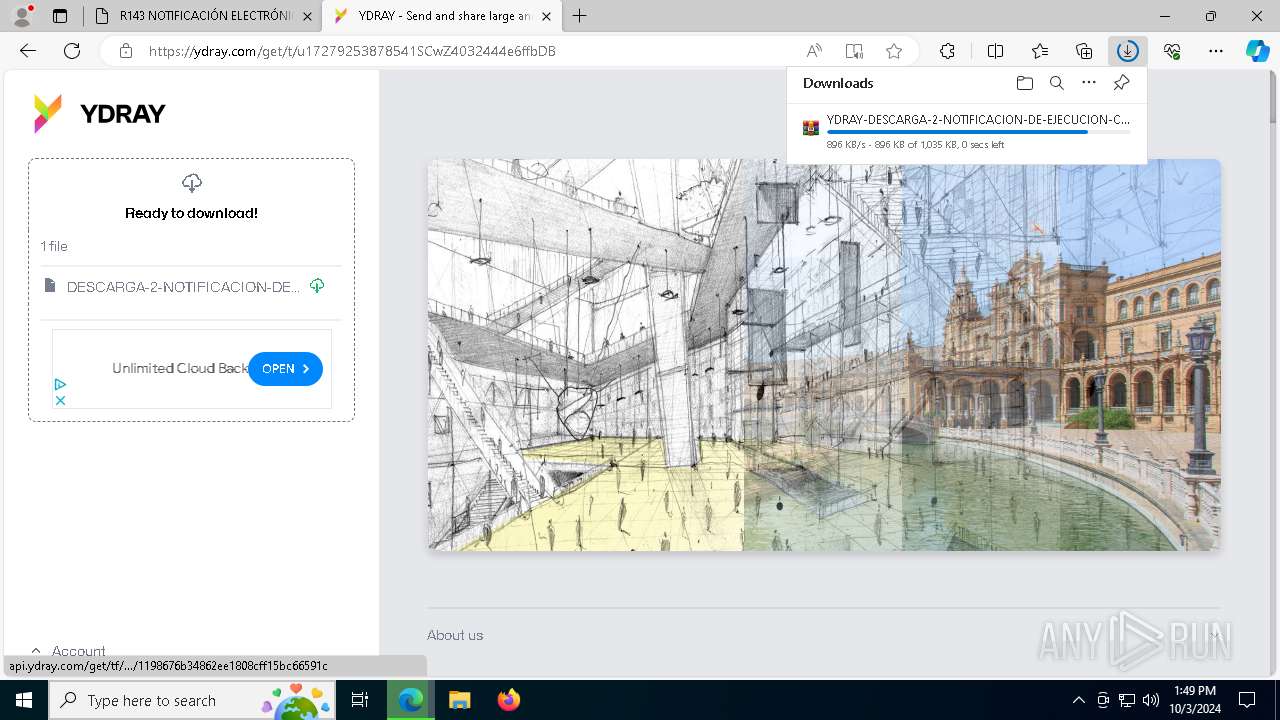Viewport: 1280px width, 720px height.
Task: Click the cloud download icon above Ready to download
Action: click(192, 182)
